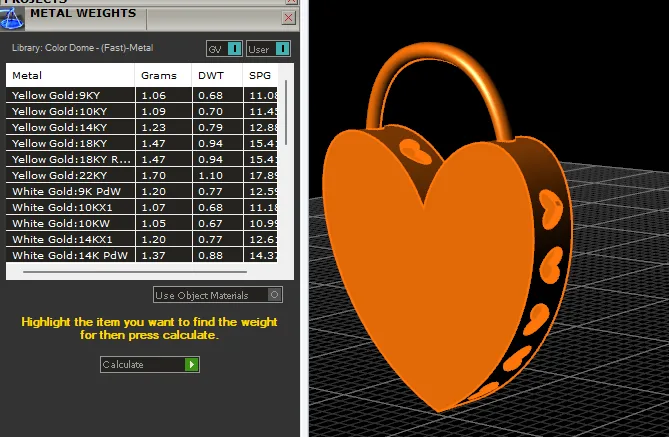The image size is (669, 437).
Task: Click the Library: Color Dome label
Action: pyautogui.click(x=82, y=48)
